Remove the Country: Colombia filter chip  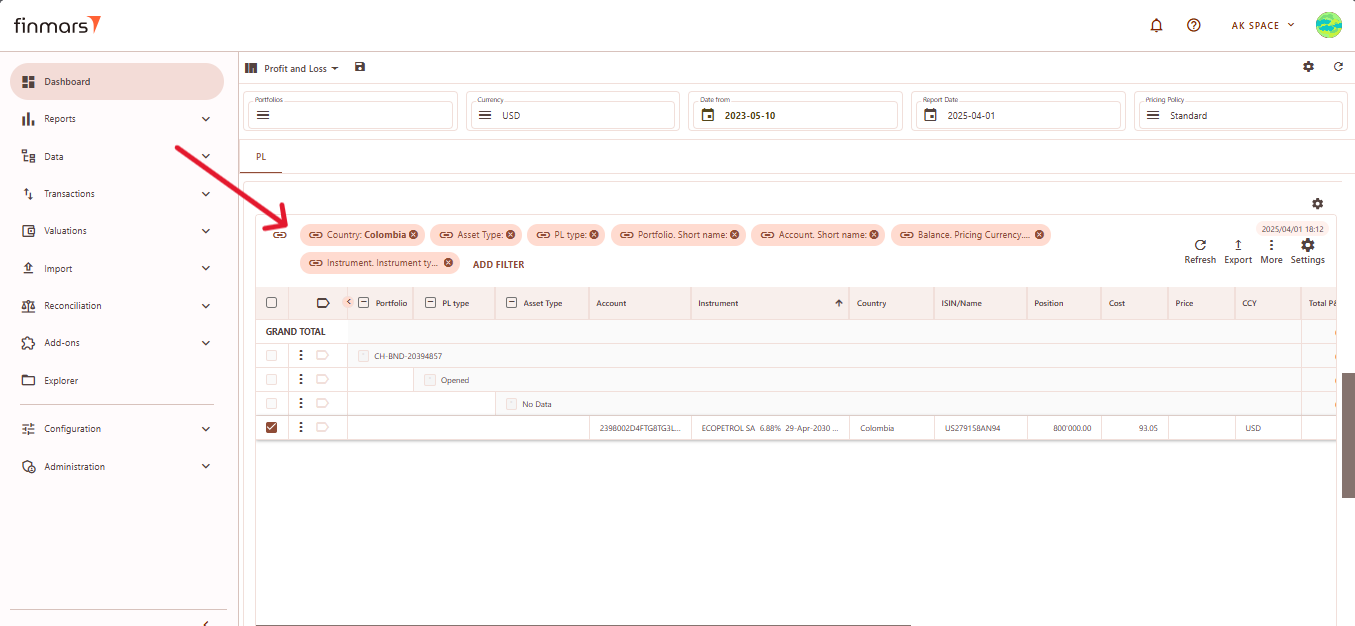(414, 235)
